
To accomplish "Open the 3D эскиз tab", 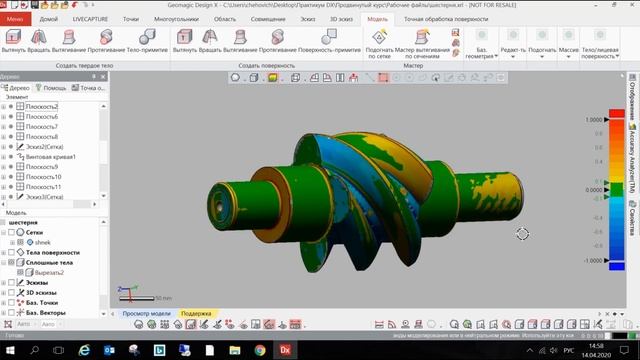I will (341, 19).
